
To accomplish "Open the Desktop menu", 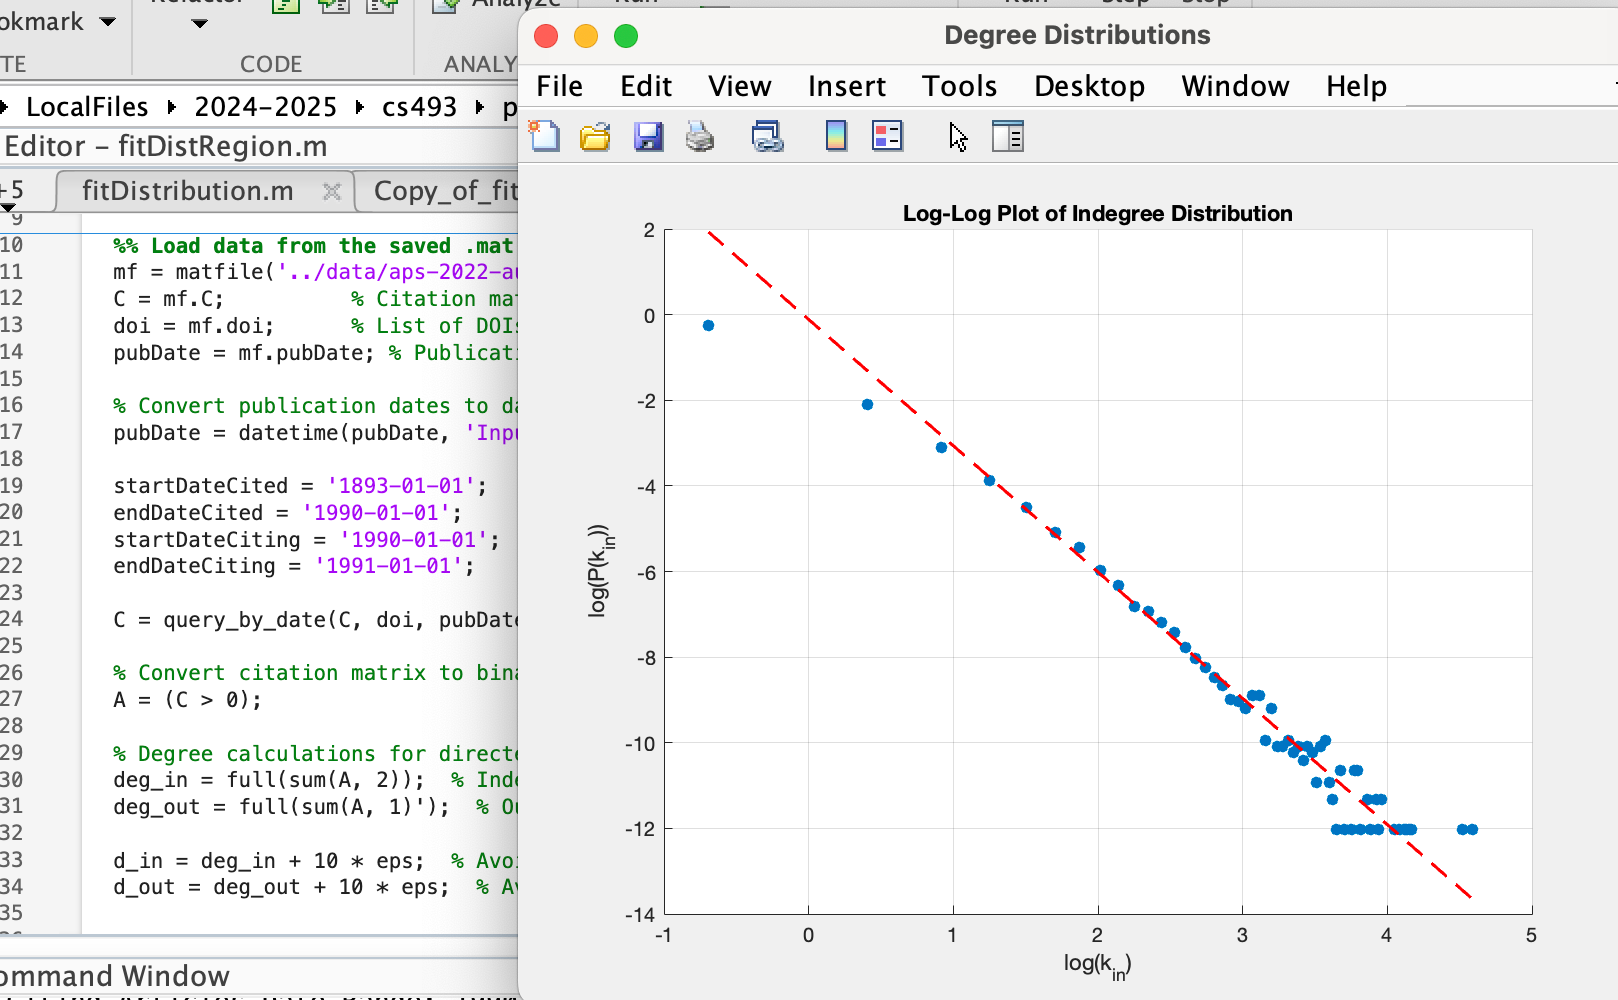I will [x=1089, y=86].
